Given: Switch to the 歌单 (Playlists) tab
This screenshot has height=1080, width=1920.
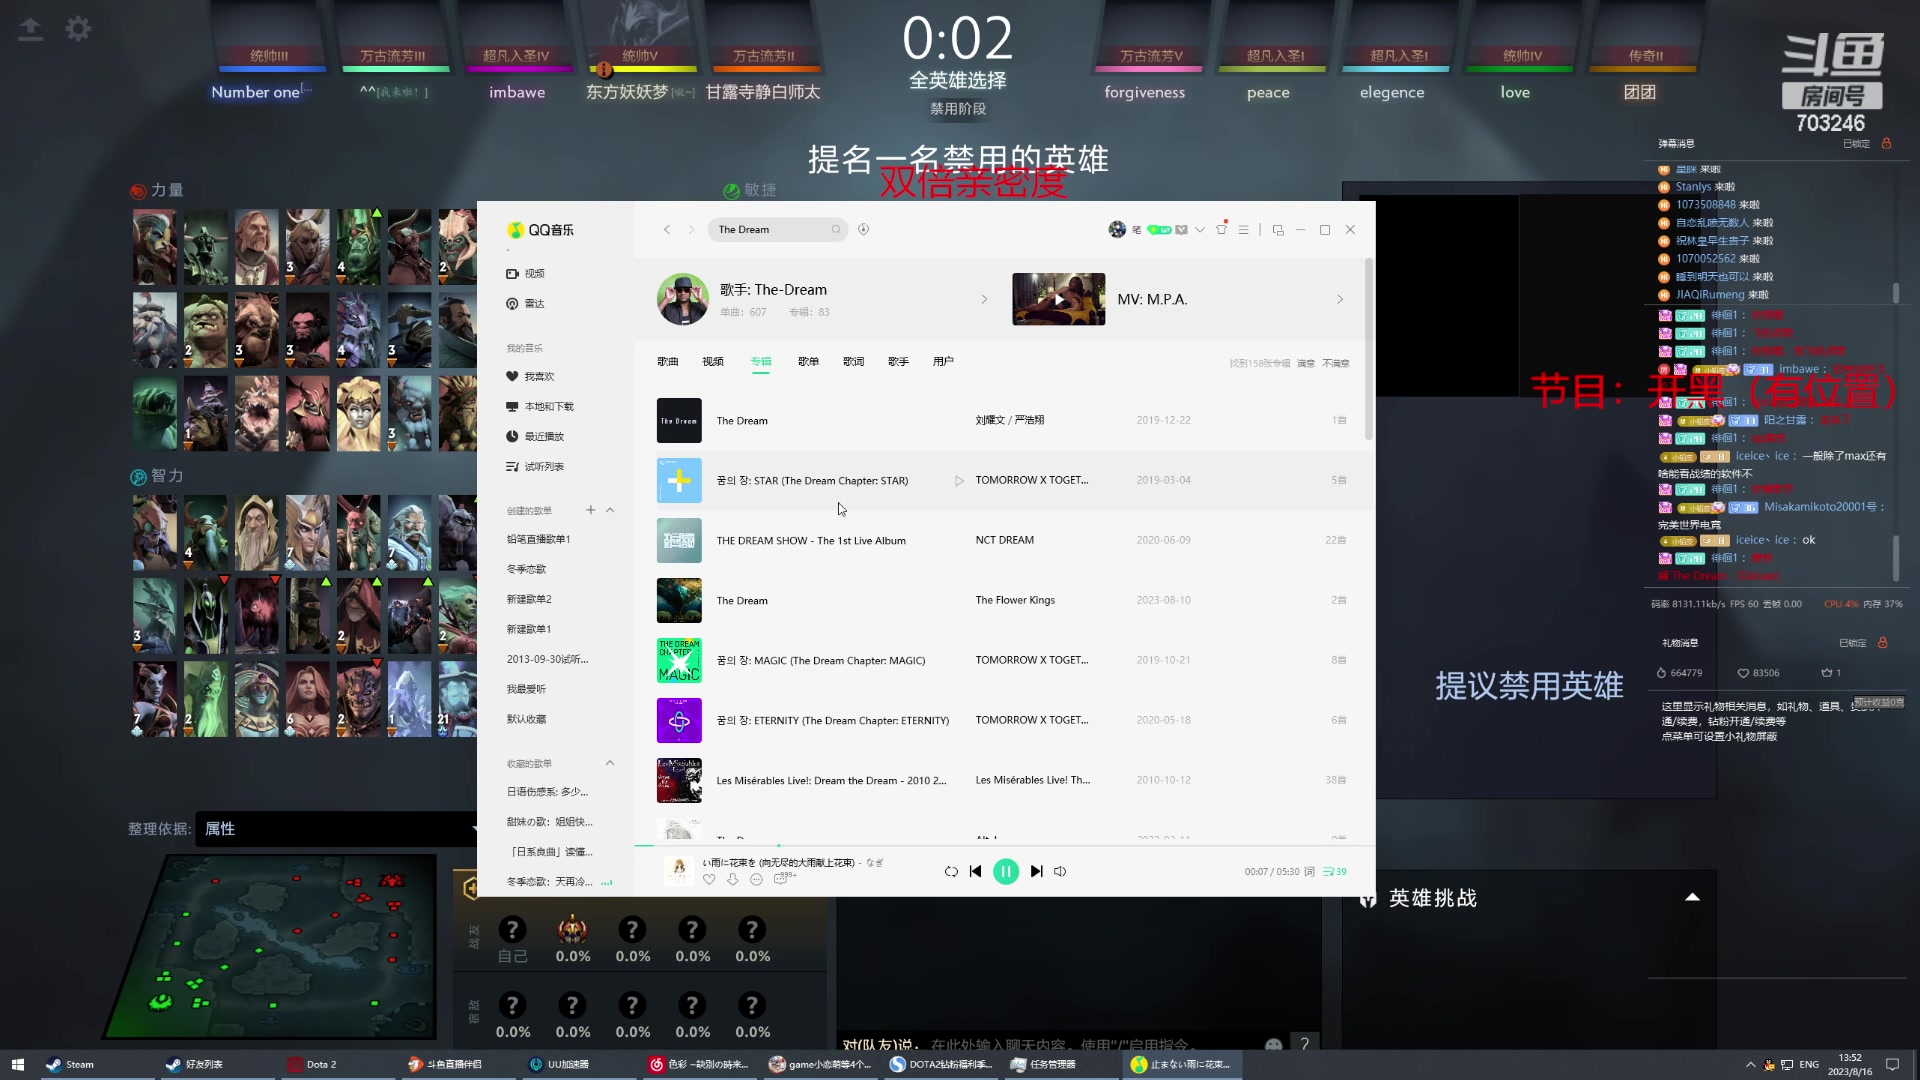Looking at the screenshot, I should click(808, 361).
